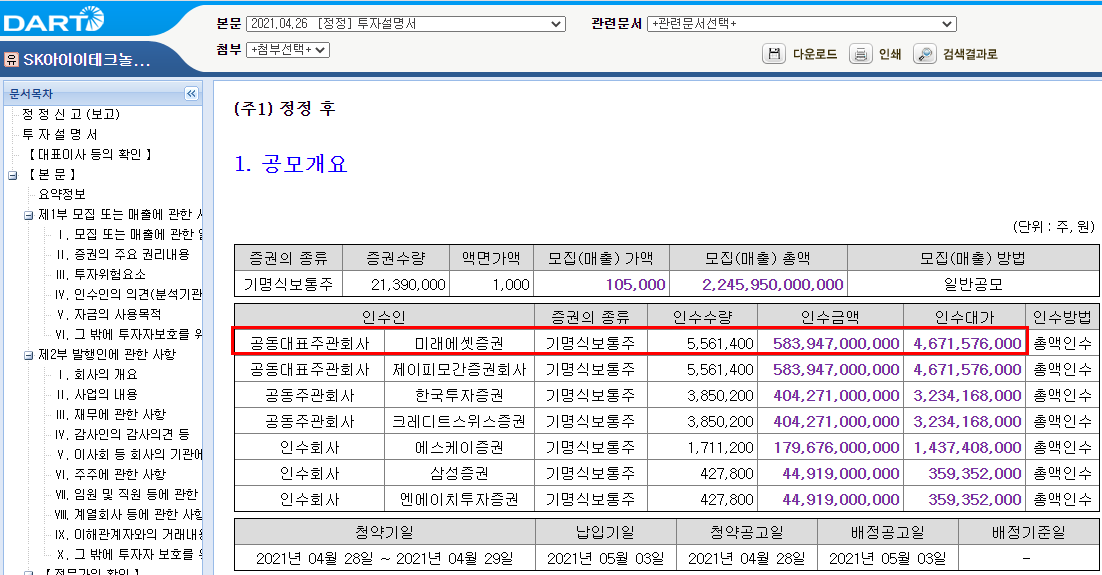Image resolution: width=1102 pixels, height=575 pixels.
Task: Open VIII. 계열회사 등에 관한 사항
Action: (x=129, y=514)
